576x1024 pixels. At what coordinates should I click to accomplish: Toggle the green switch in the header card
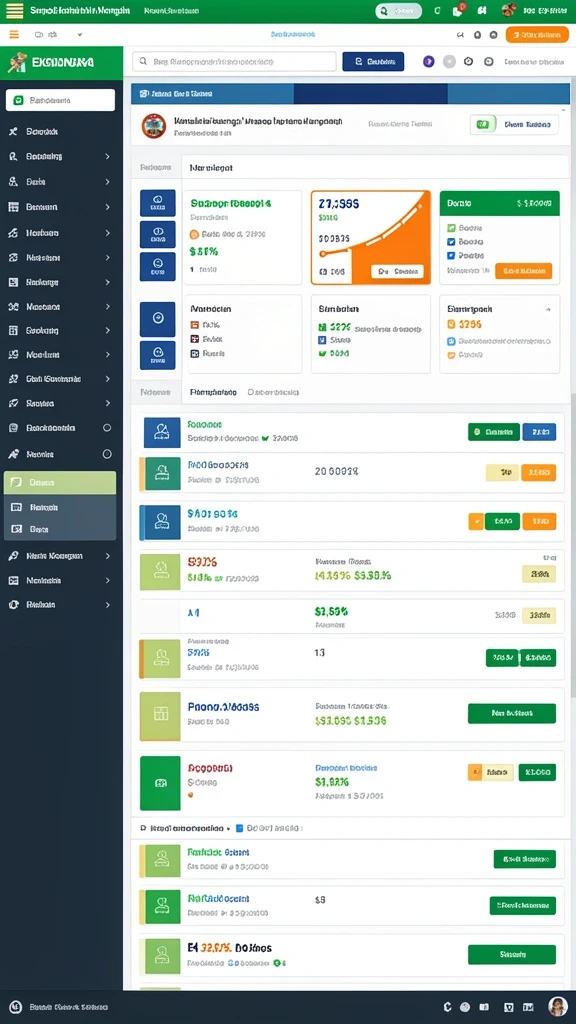tap(484, 124)
